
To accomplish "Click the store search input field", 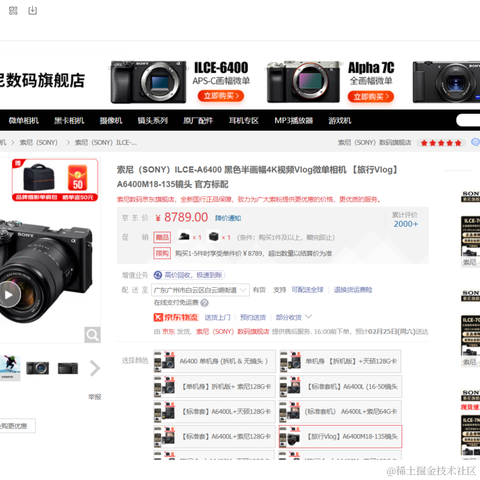I will tap(468, 120).
